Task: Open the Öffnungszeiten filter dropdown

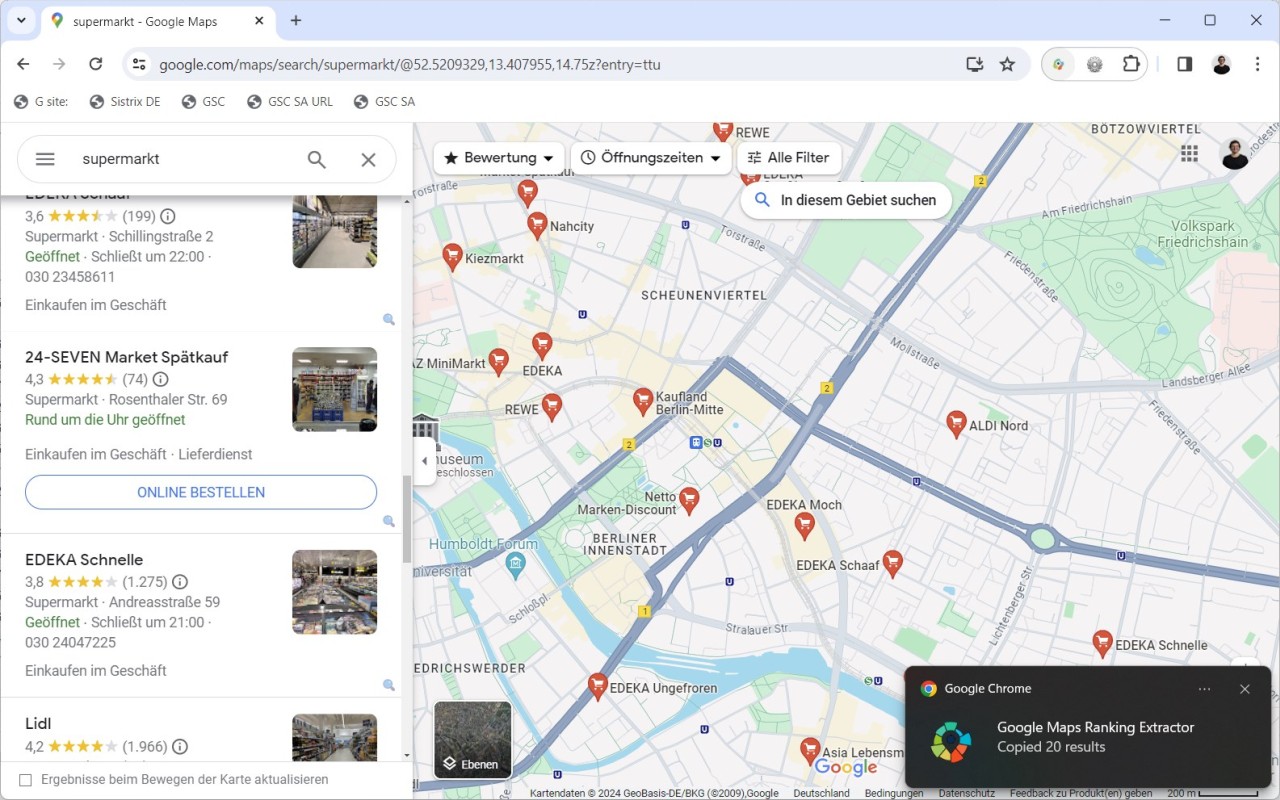Action: pos(651,158)
